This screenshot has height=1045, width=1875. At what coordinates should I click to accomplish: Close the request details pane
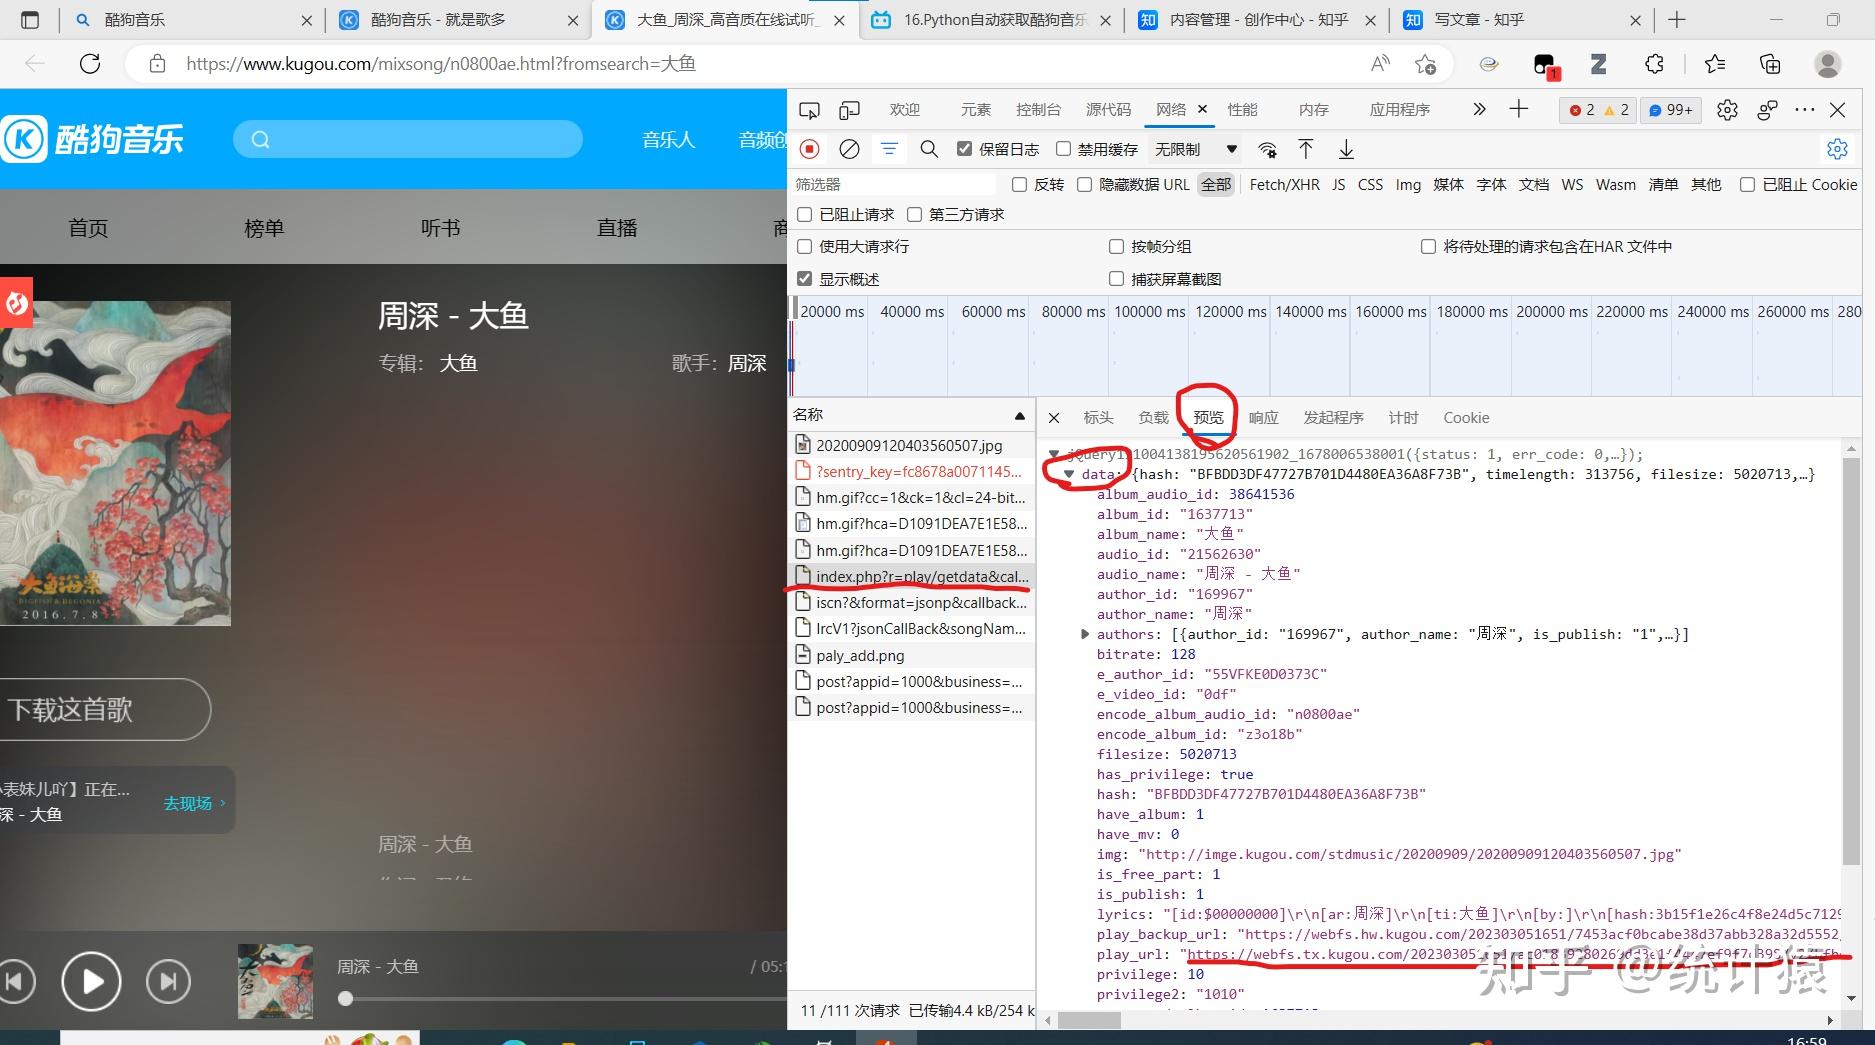click(1054, 418)
